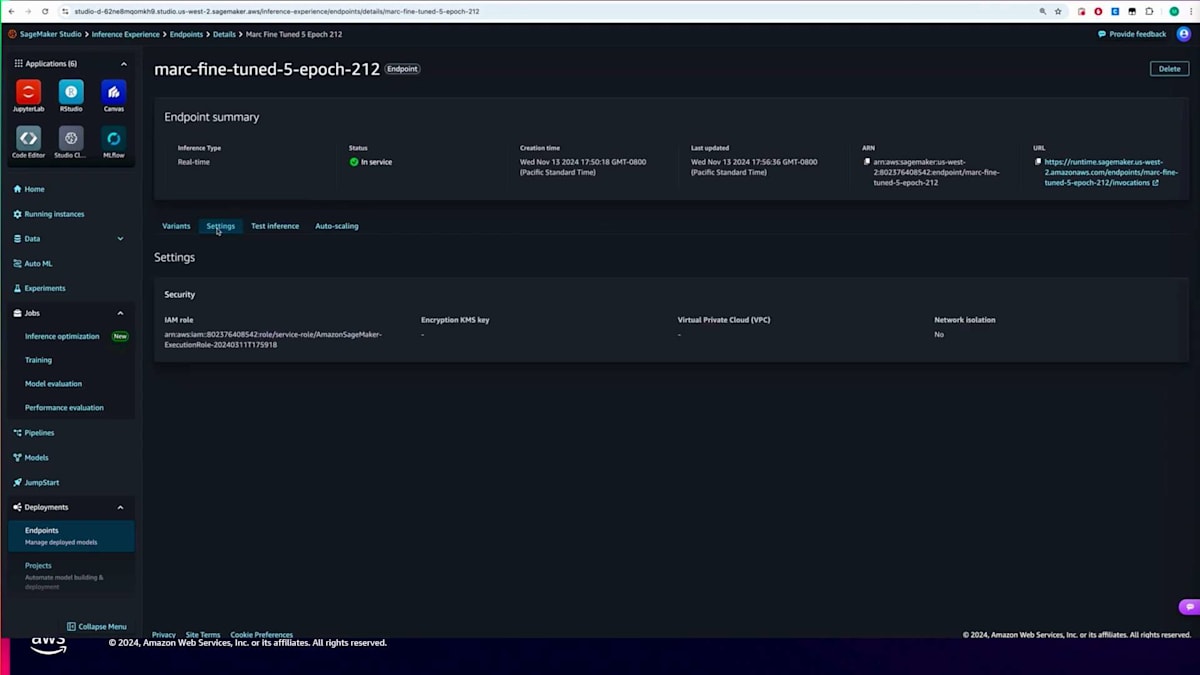
Task: Collapse the Applications (6) panel
Action: pos(124,64)
